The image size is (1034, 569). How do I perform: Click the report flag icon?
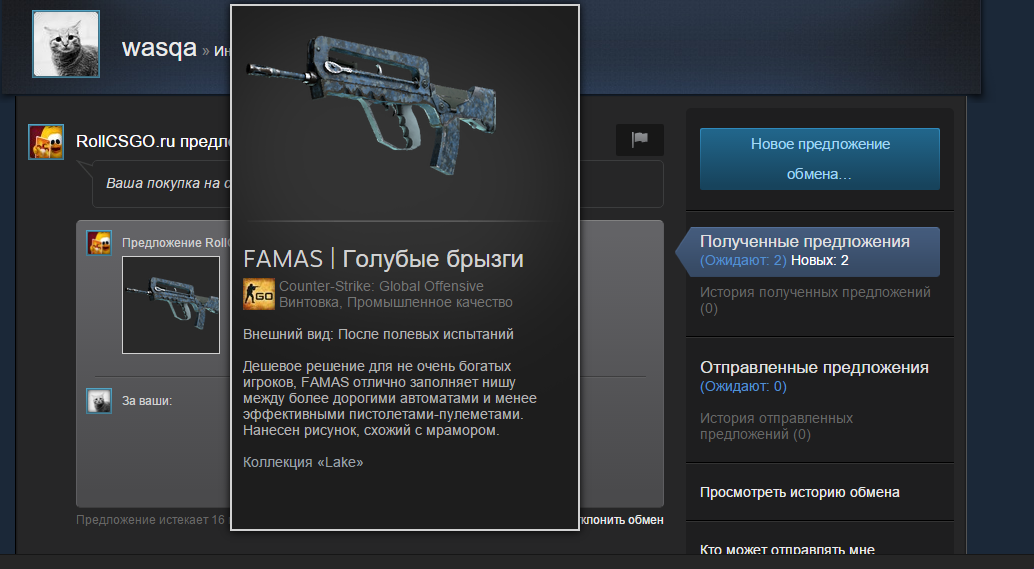tap(640, 140)
